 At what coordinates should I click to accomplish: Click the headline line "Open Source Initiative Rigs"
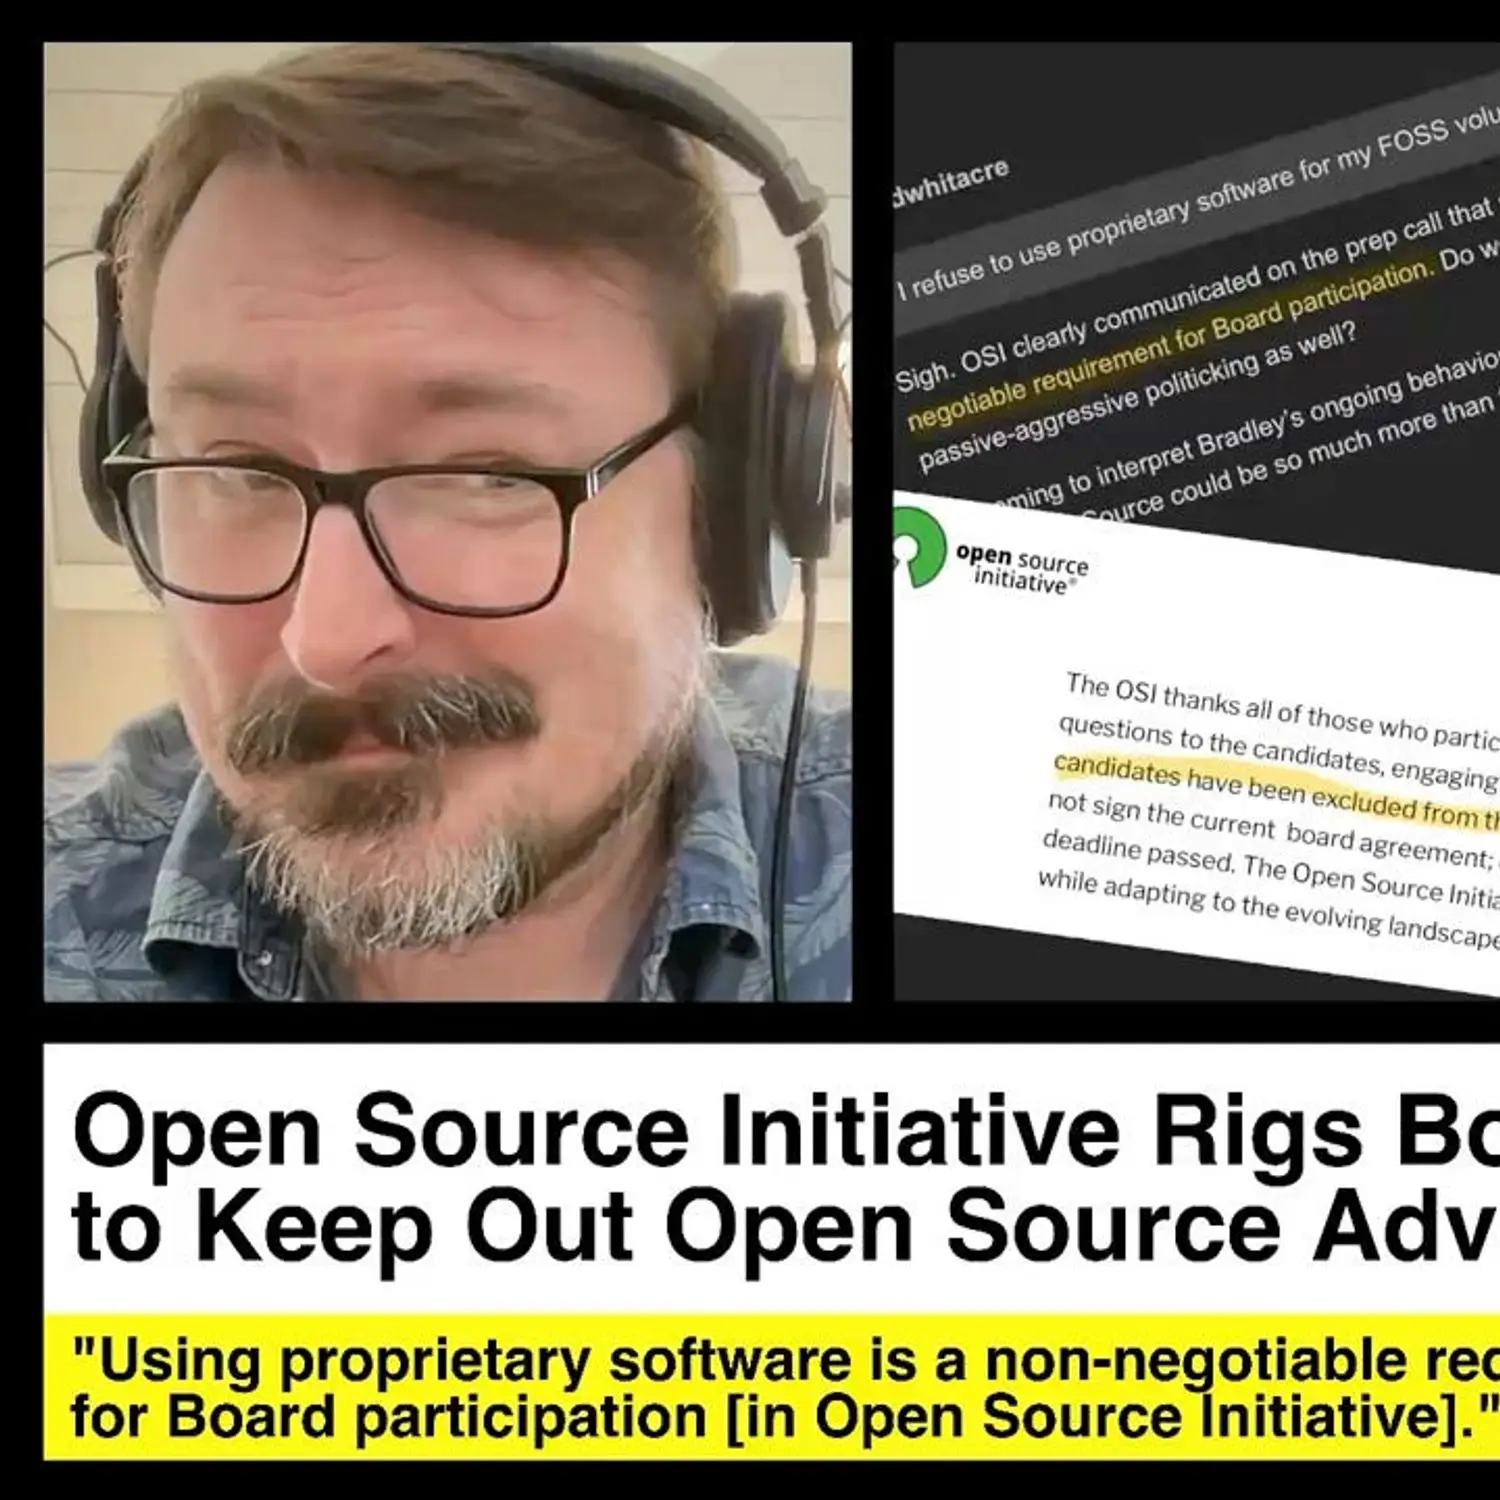786,1132
